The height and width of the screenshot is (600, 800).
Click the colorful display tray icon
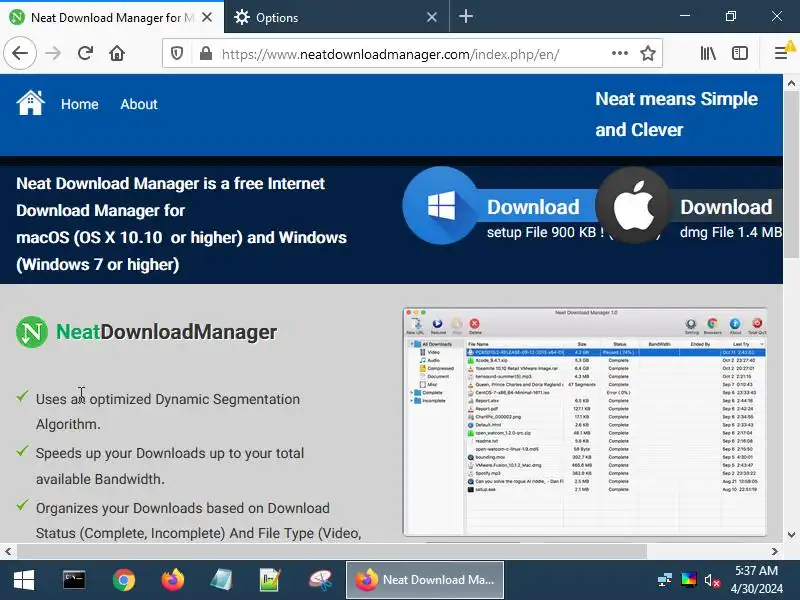pos(688,580)
